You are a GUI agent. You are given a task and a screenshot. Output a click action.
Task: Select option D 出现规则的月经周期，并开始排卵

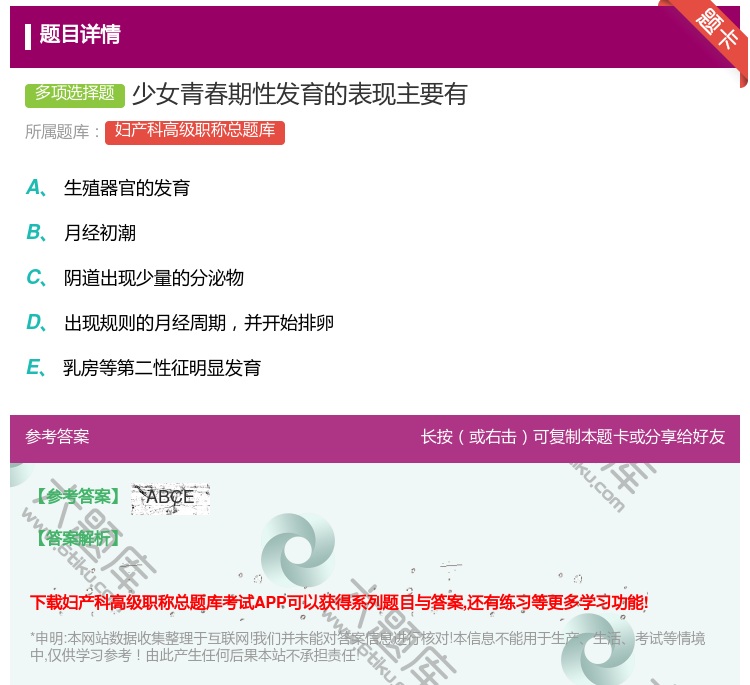[x=199, y=323]
